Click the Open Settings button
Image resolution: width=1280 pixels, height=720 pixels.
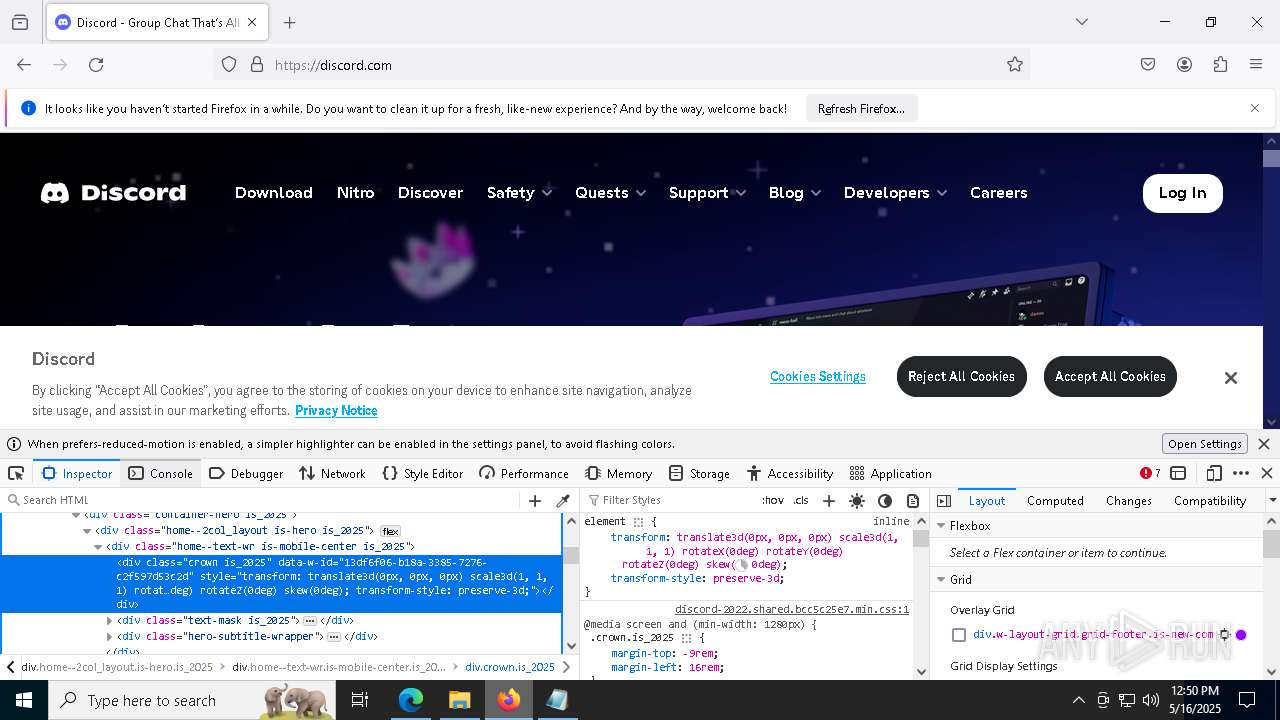[1205, 444]
